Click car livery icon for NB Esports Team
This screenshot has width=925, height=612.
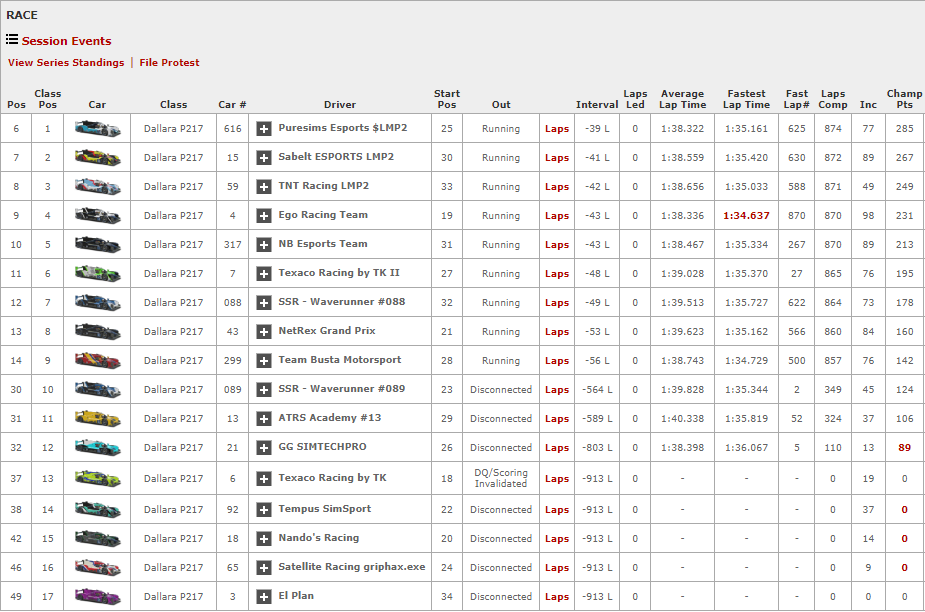point(97,244)
